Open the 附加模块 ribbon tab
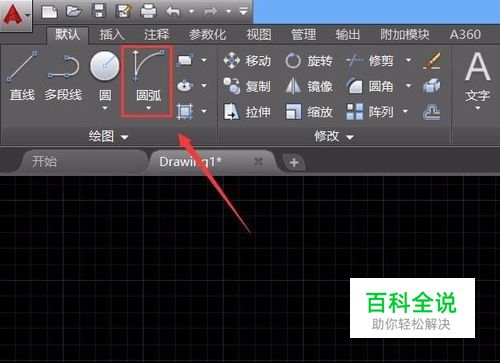 [x=405, y=35]
